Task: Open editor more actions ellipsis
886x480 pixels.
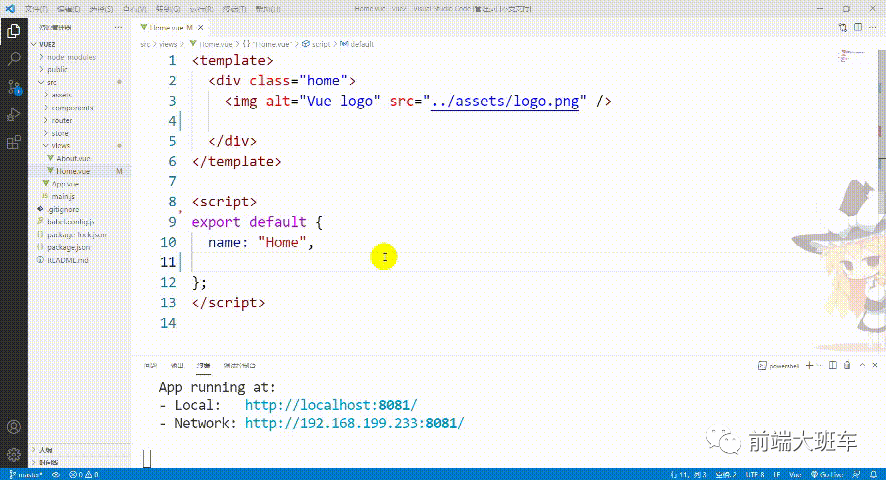Action: pos(874,27)
